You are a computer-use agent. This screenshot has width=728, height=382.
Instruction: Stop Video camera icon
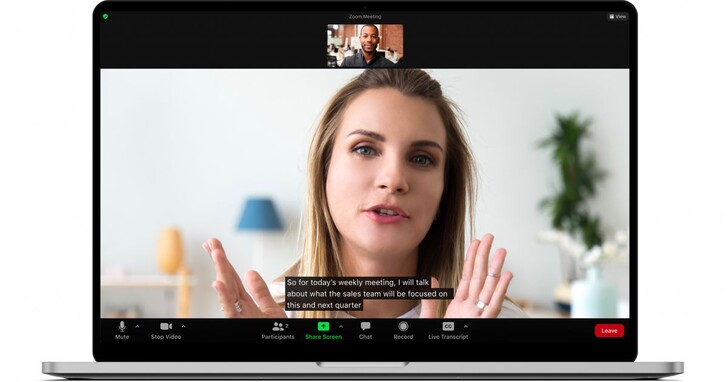click(x=166, y=326)
